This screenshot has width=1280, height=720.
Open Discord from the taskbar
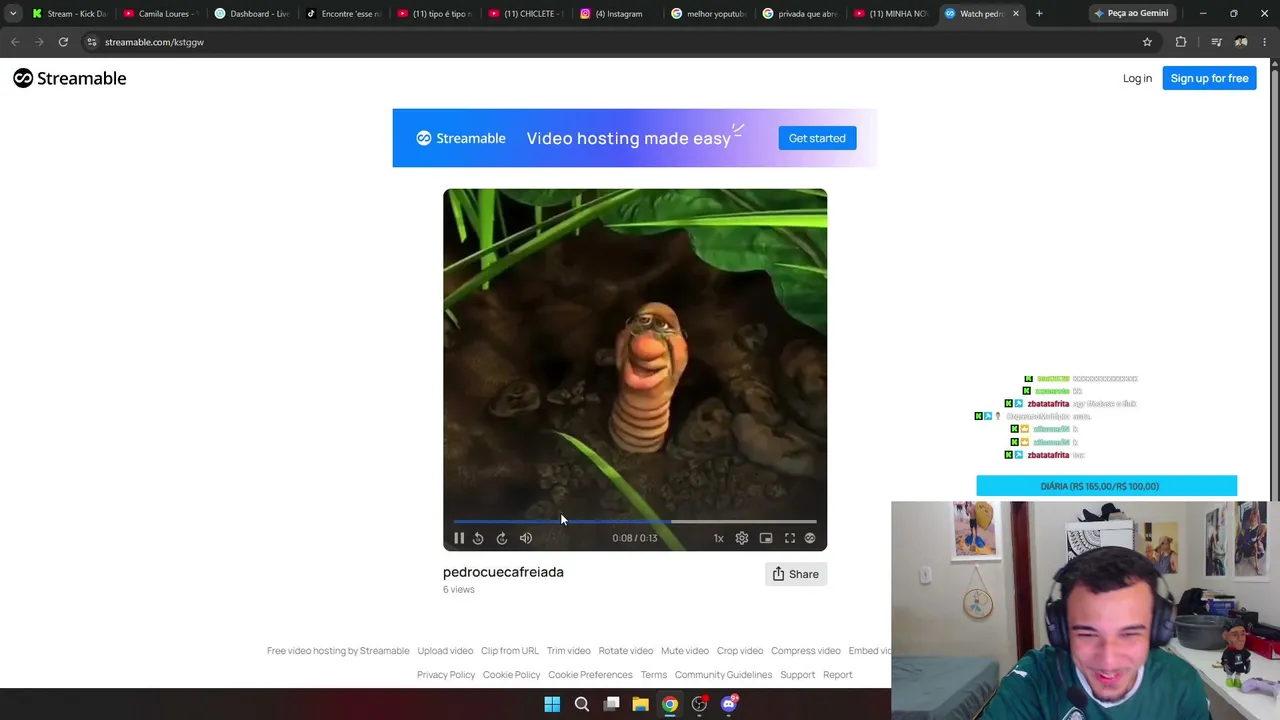coord(729,704)
